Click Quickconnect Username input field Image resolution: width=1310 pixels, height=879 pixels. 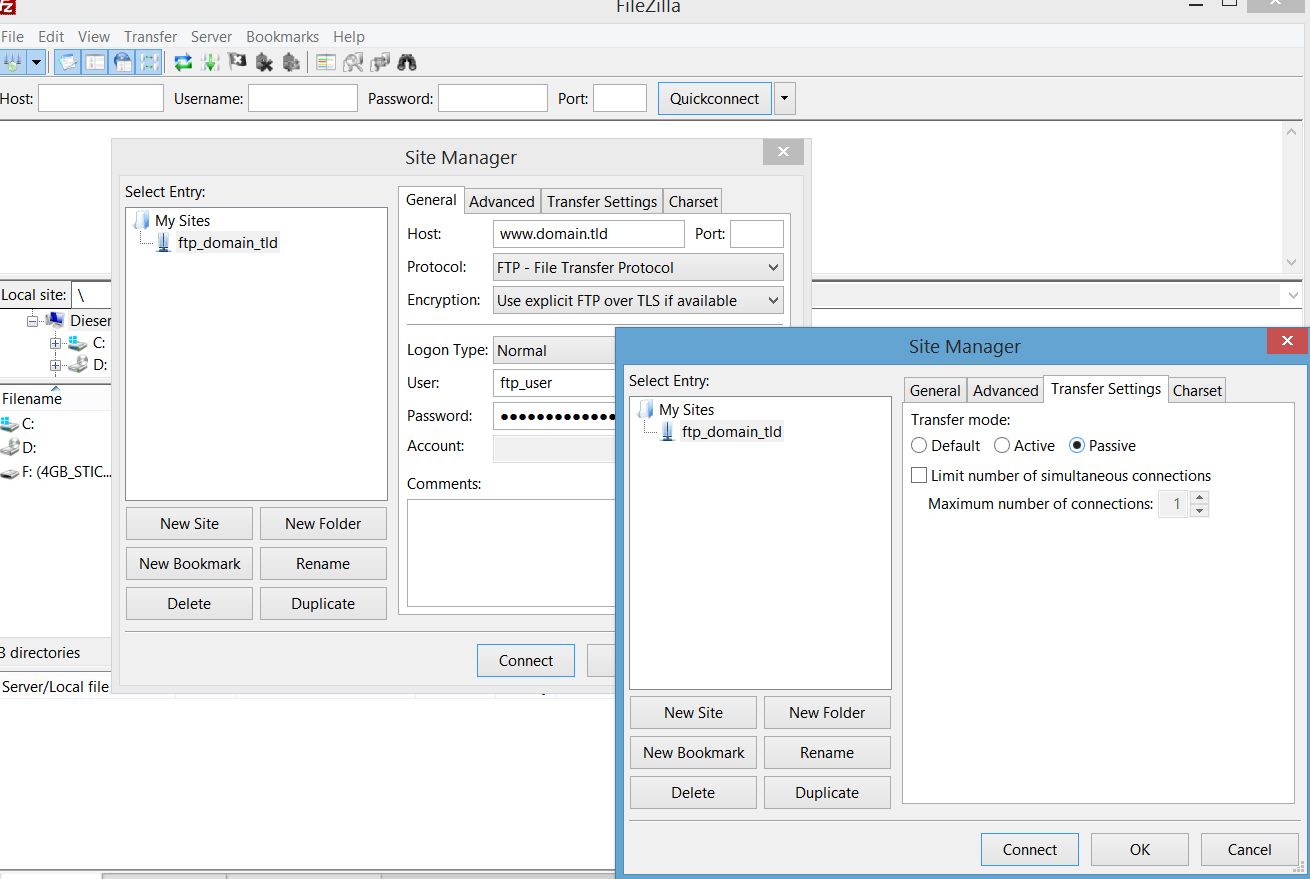pyautogui.click(x=303, y=98)
